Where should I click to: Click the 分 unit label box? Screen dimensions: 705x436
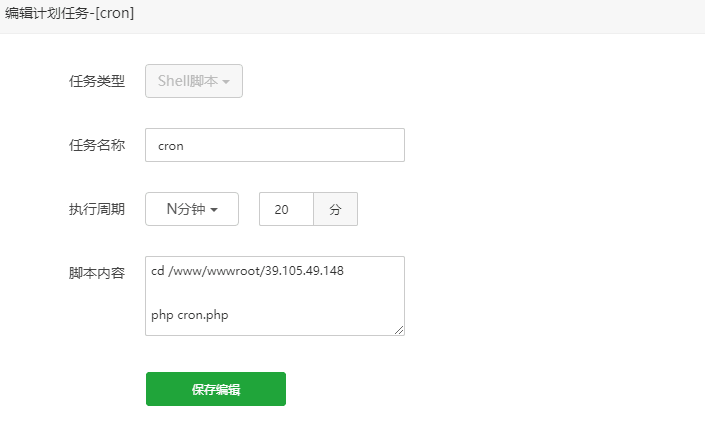[x=335, y=209]
